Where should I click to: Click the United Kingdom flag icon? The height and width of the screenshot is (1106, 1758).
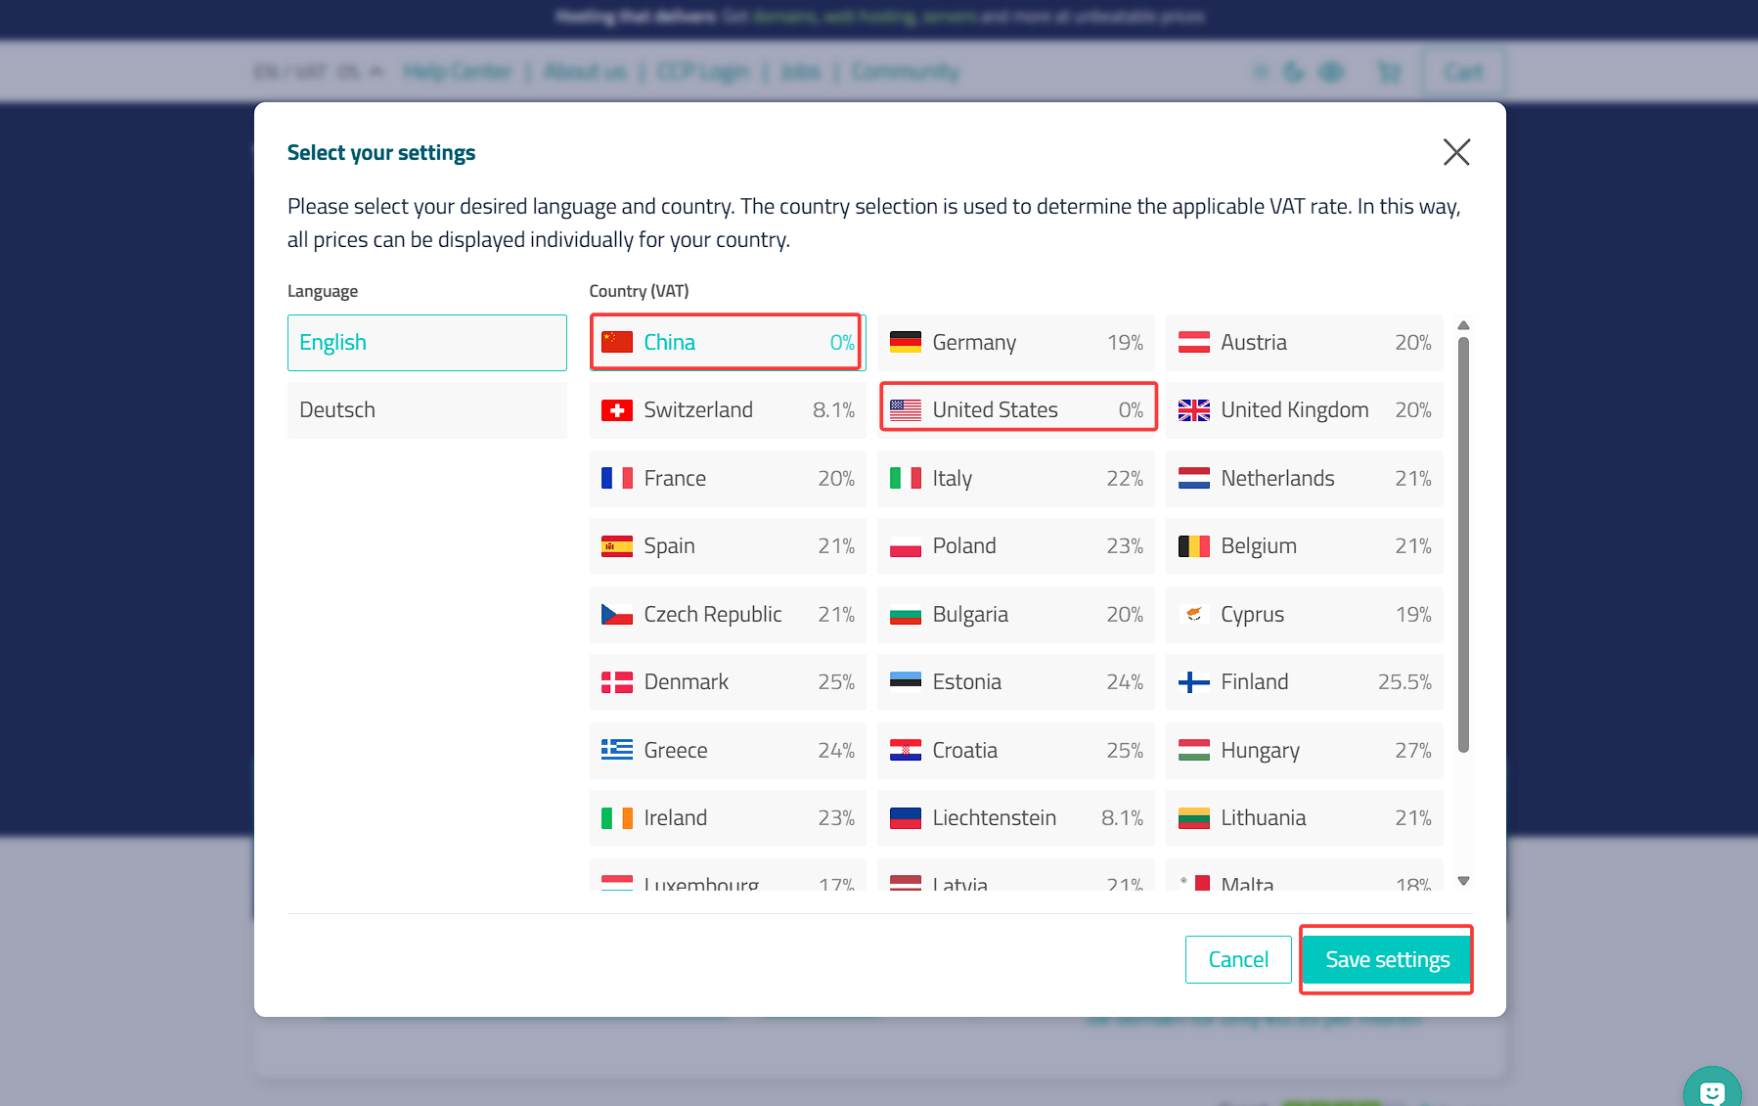click(x=1194, y=410)
